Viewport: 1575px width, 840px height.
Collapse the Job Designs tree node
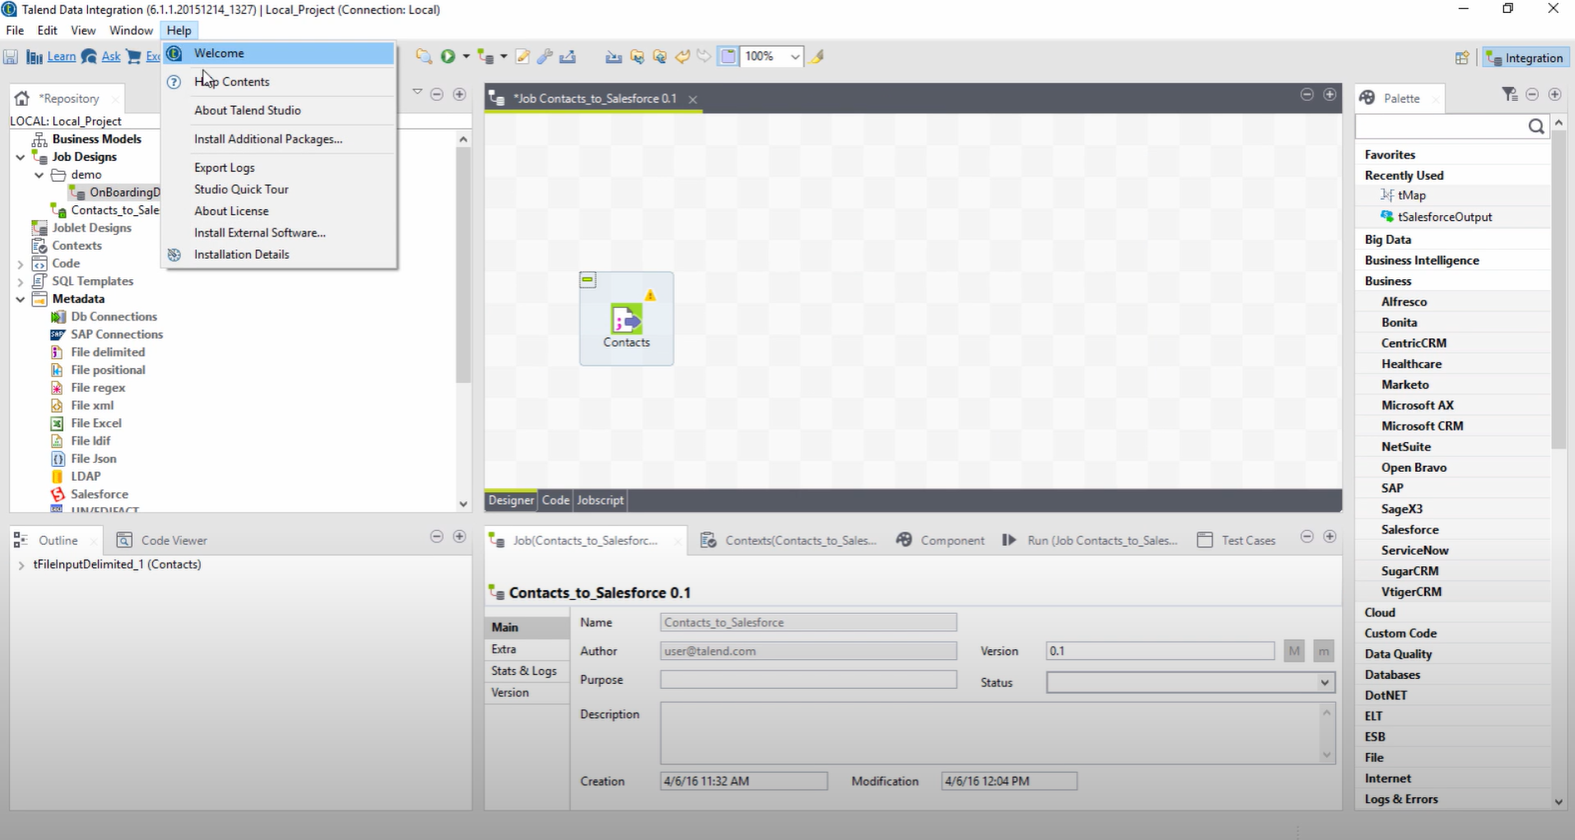tap(20, 157)
